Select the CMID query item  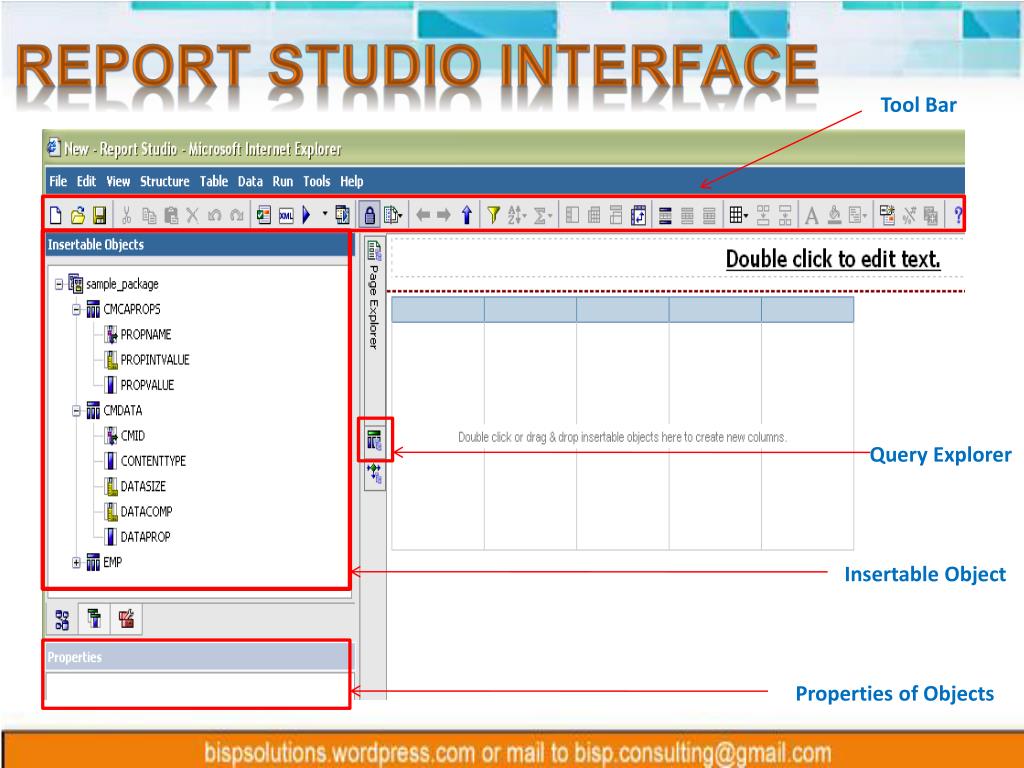pos(133,436)
